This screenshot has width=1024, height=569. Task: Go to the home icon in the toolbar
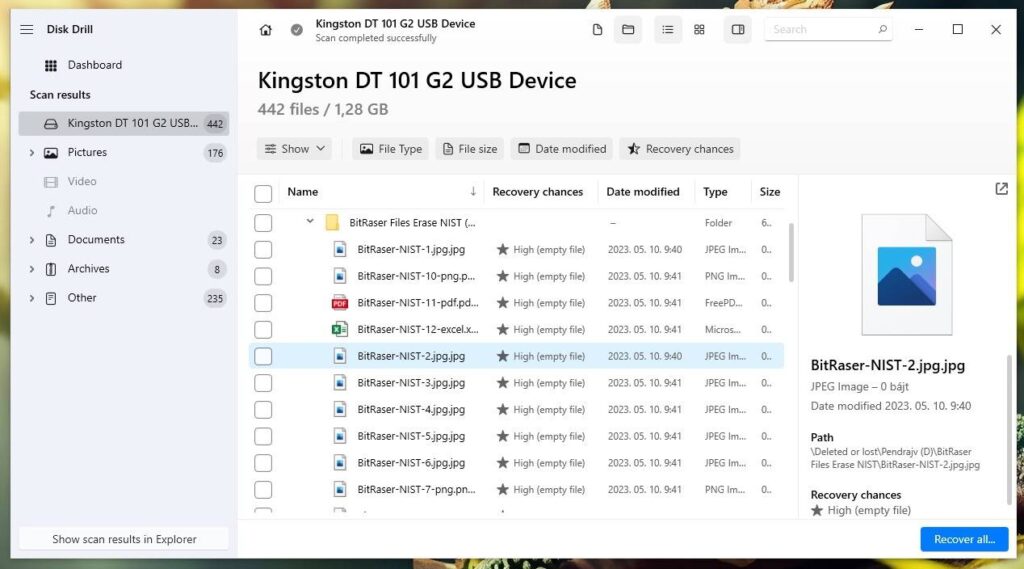[x=265, y=30]
